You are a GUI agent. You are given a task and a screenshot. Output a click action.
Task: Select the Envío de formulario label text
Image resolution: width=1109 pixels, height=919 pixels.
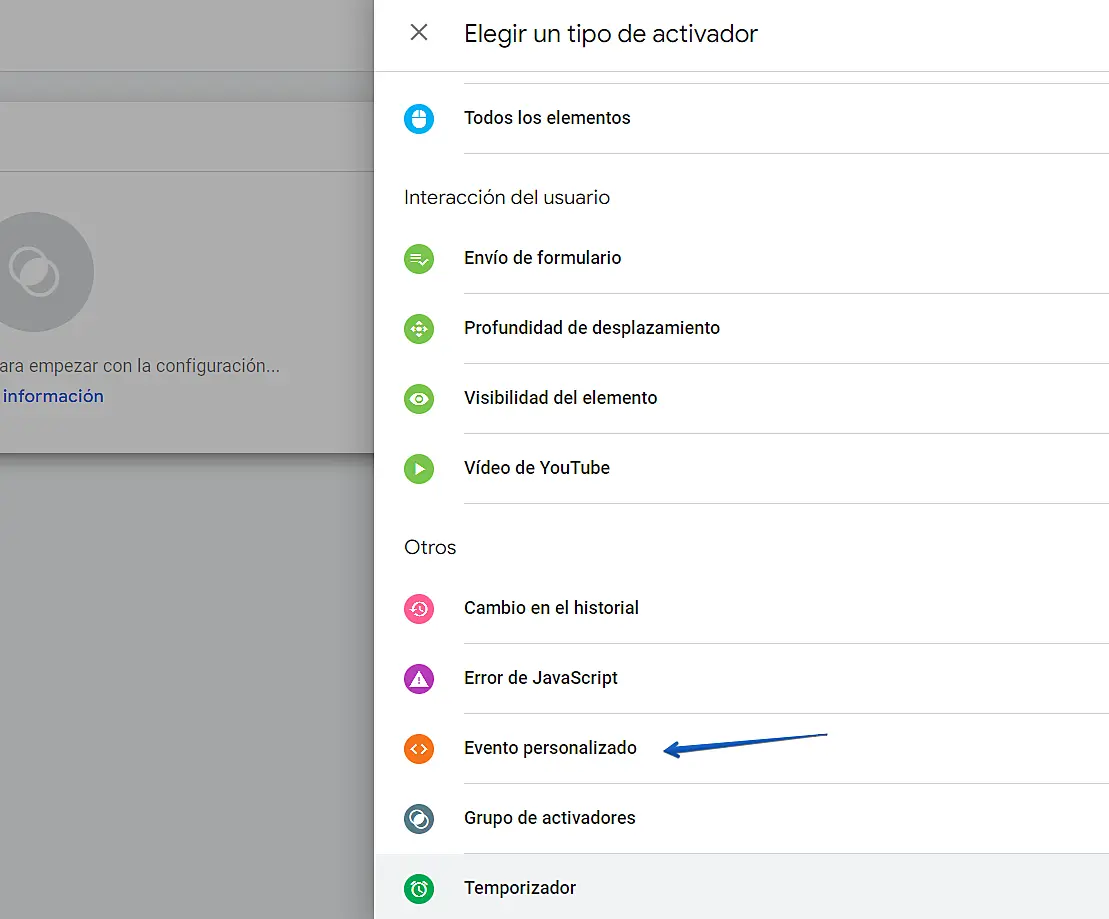[x=542, y=258]
